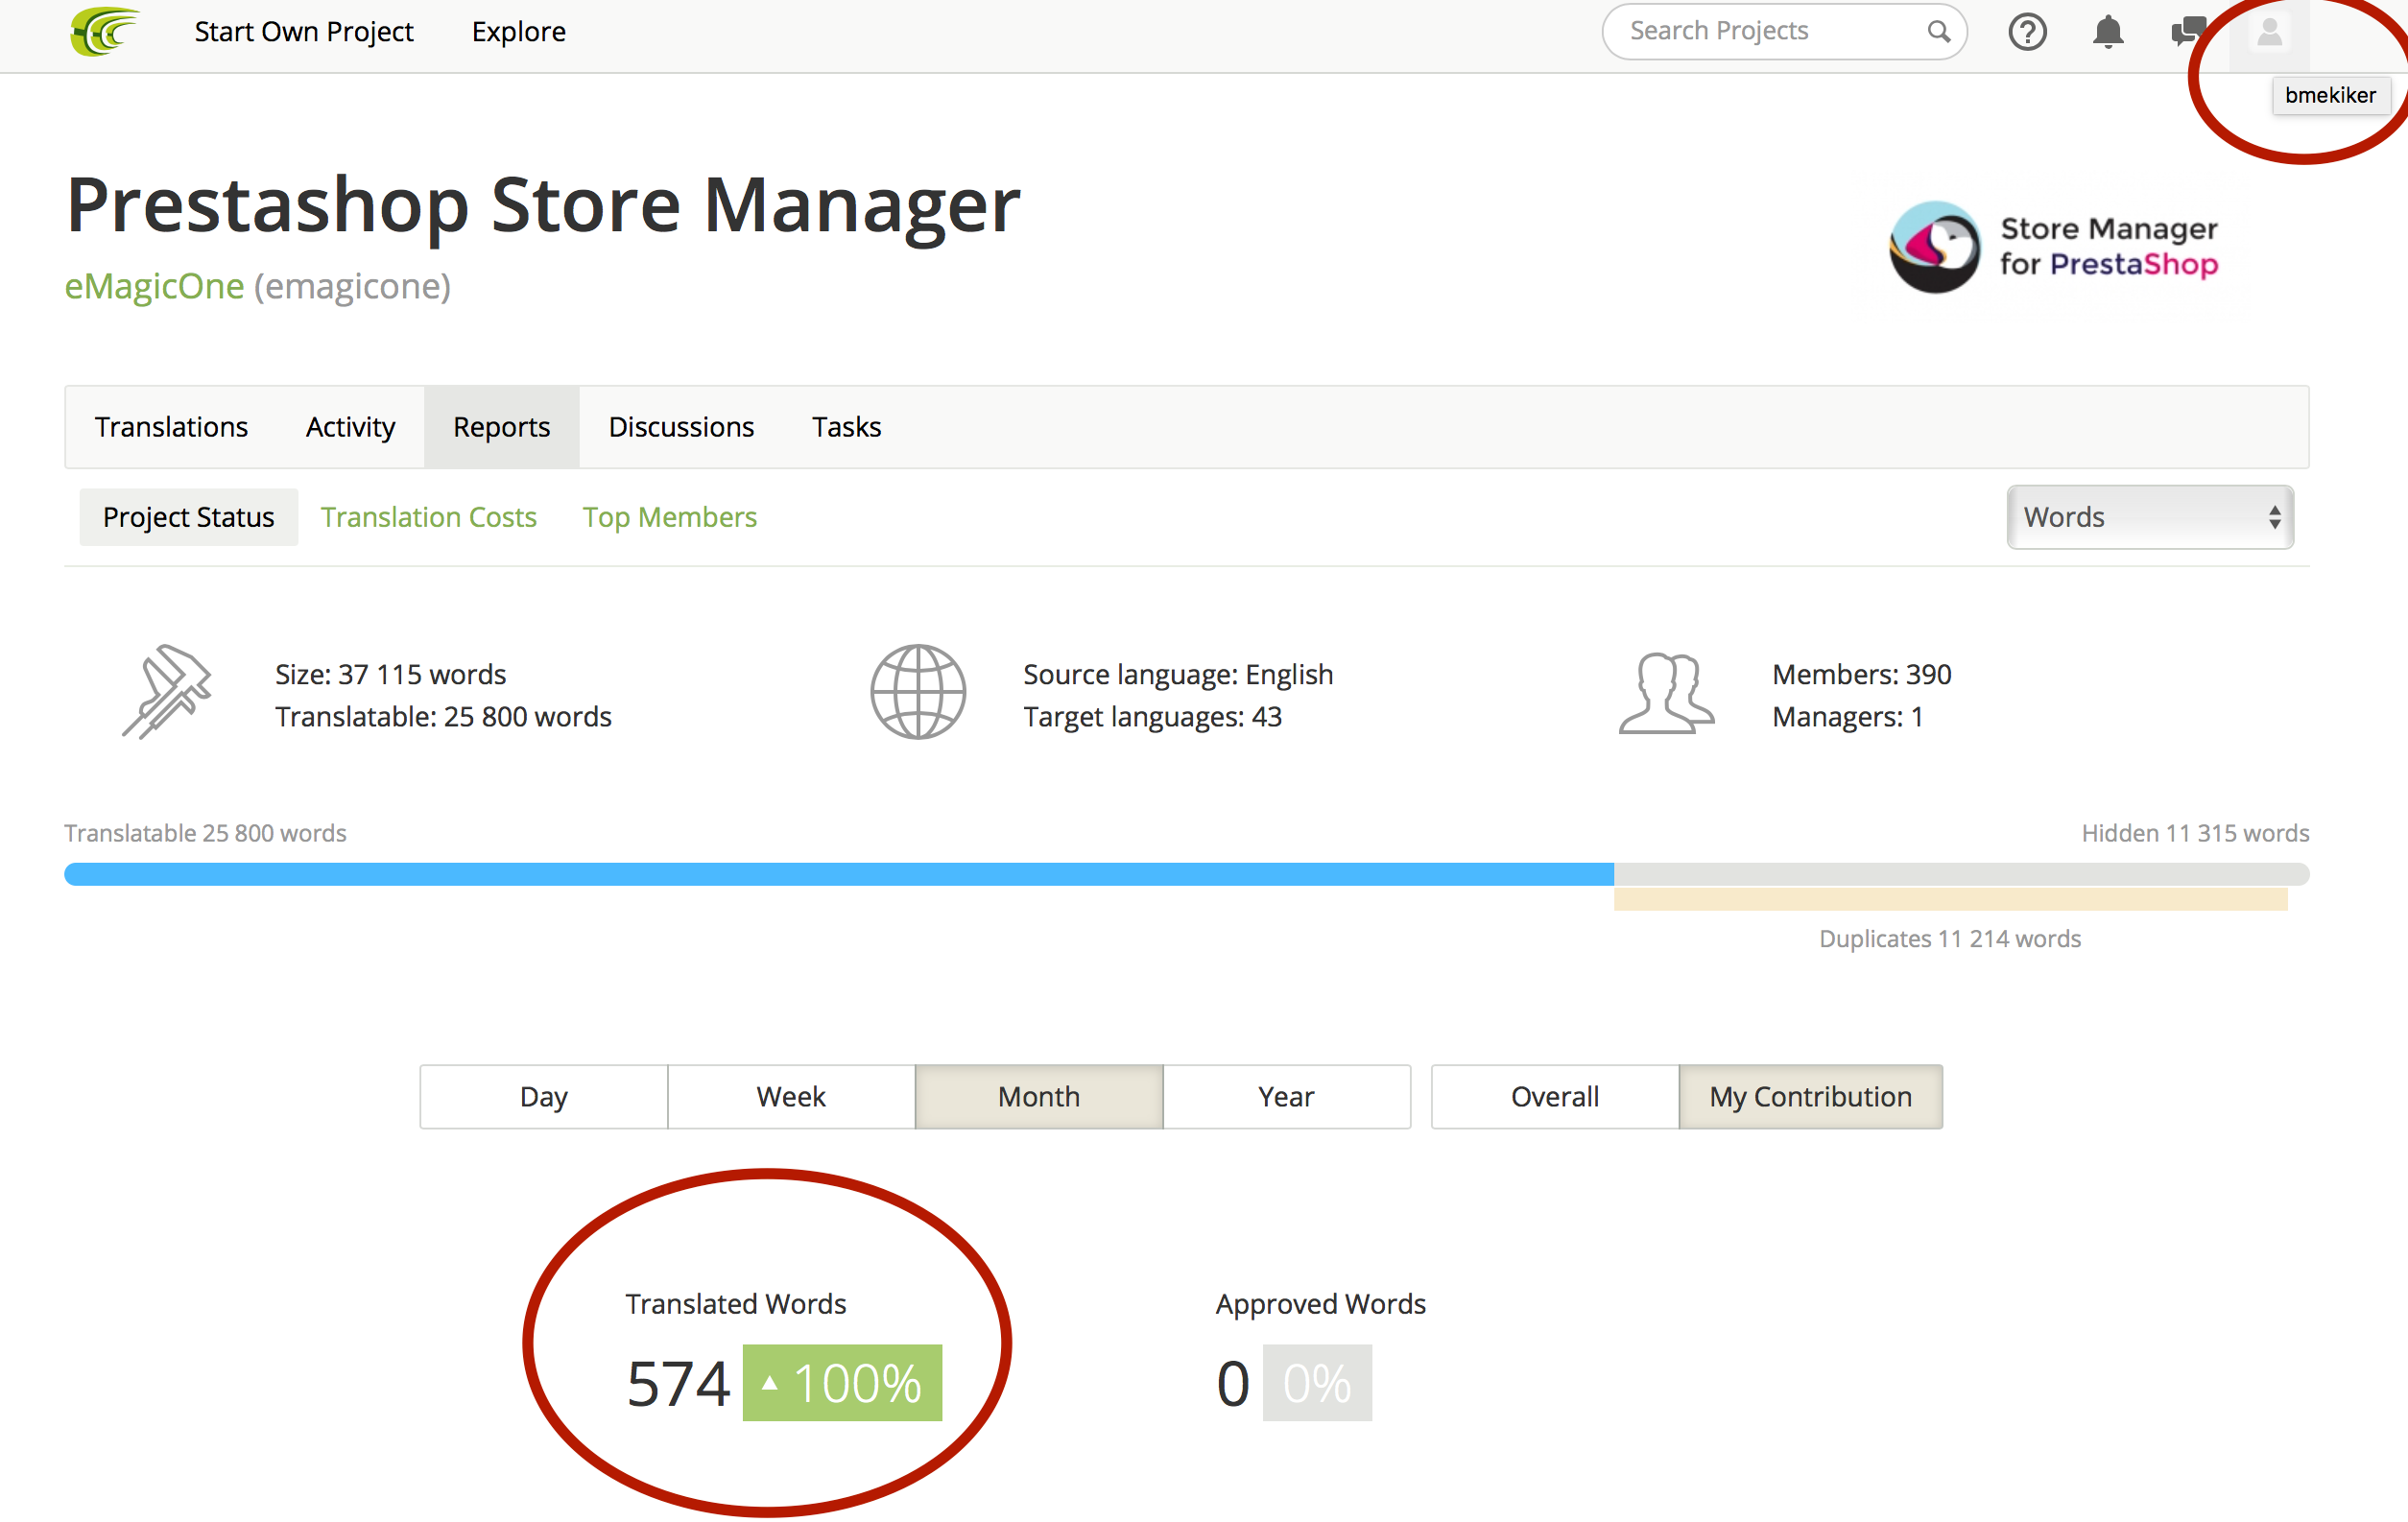Click the Members: 390 text

pyautogui.click(x=1861, y=674)
